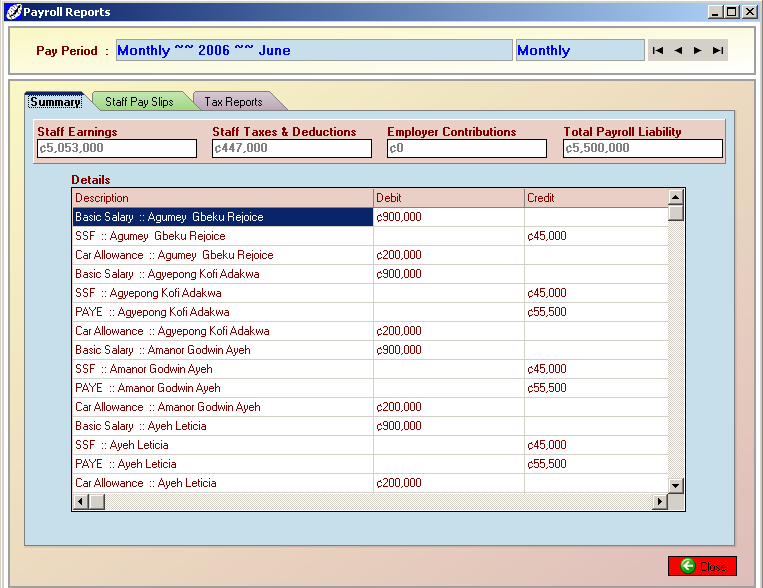763x588 pixels.
Task: Click the right arrow of the horizontal scrollbar
Action: click(659, 501)
